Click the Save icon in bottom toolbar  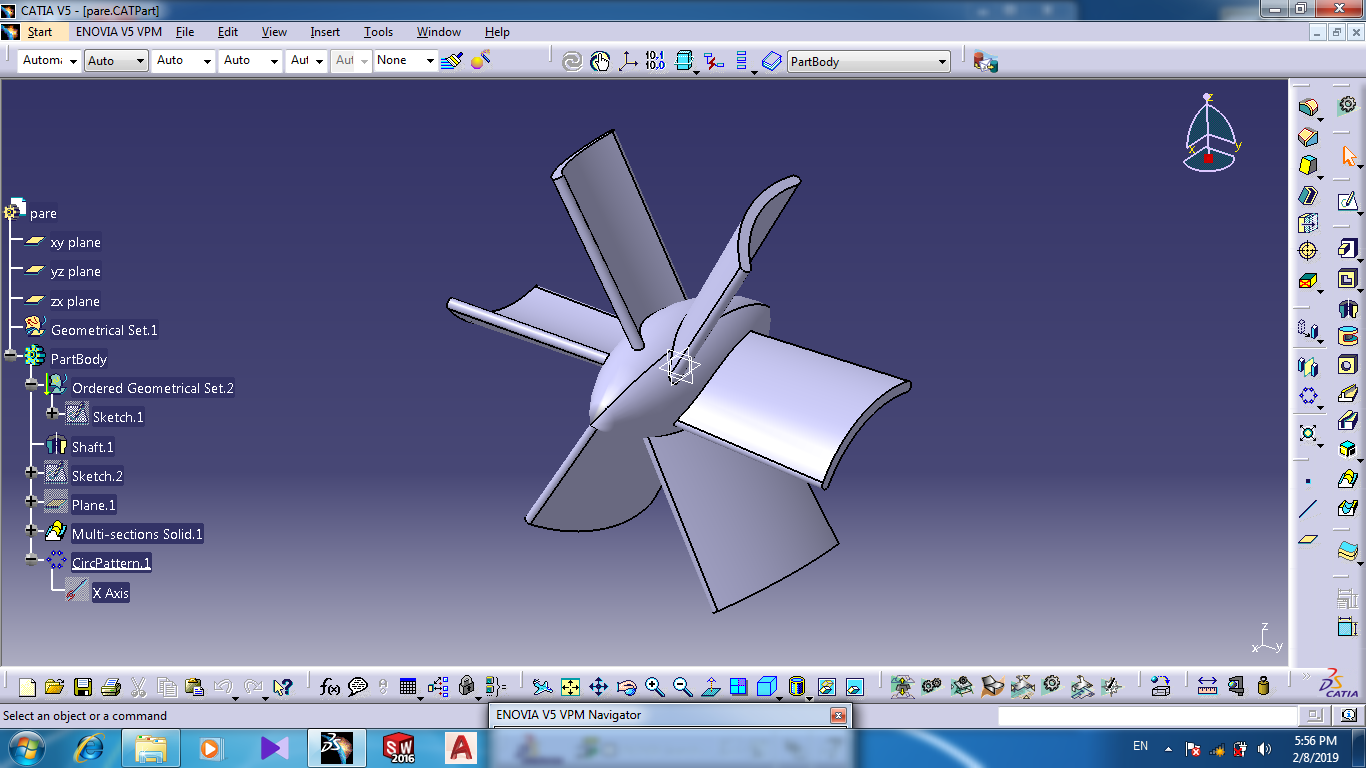(x=83, y=687)
